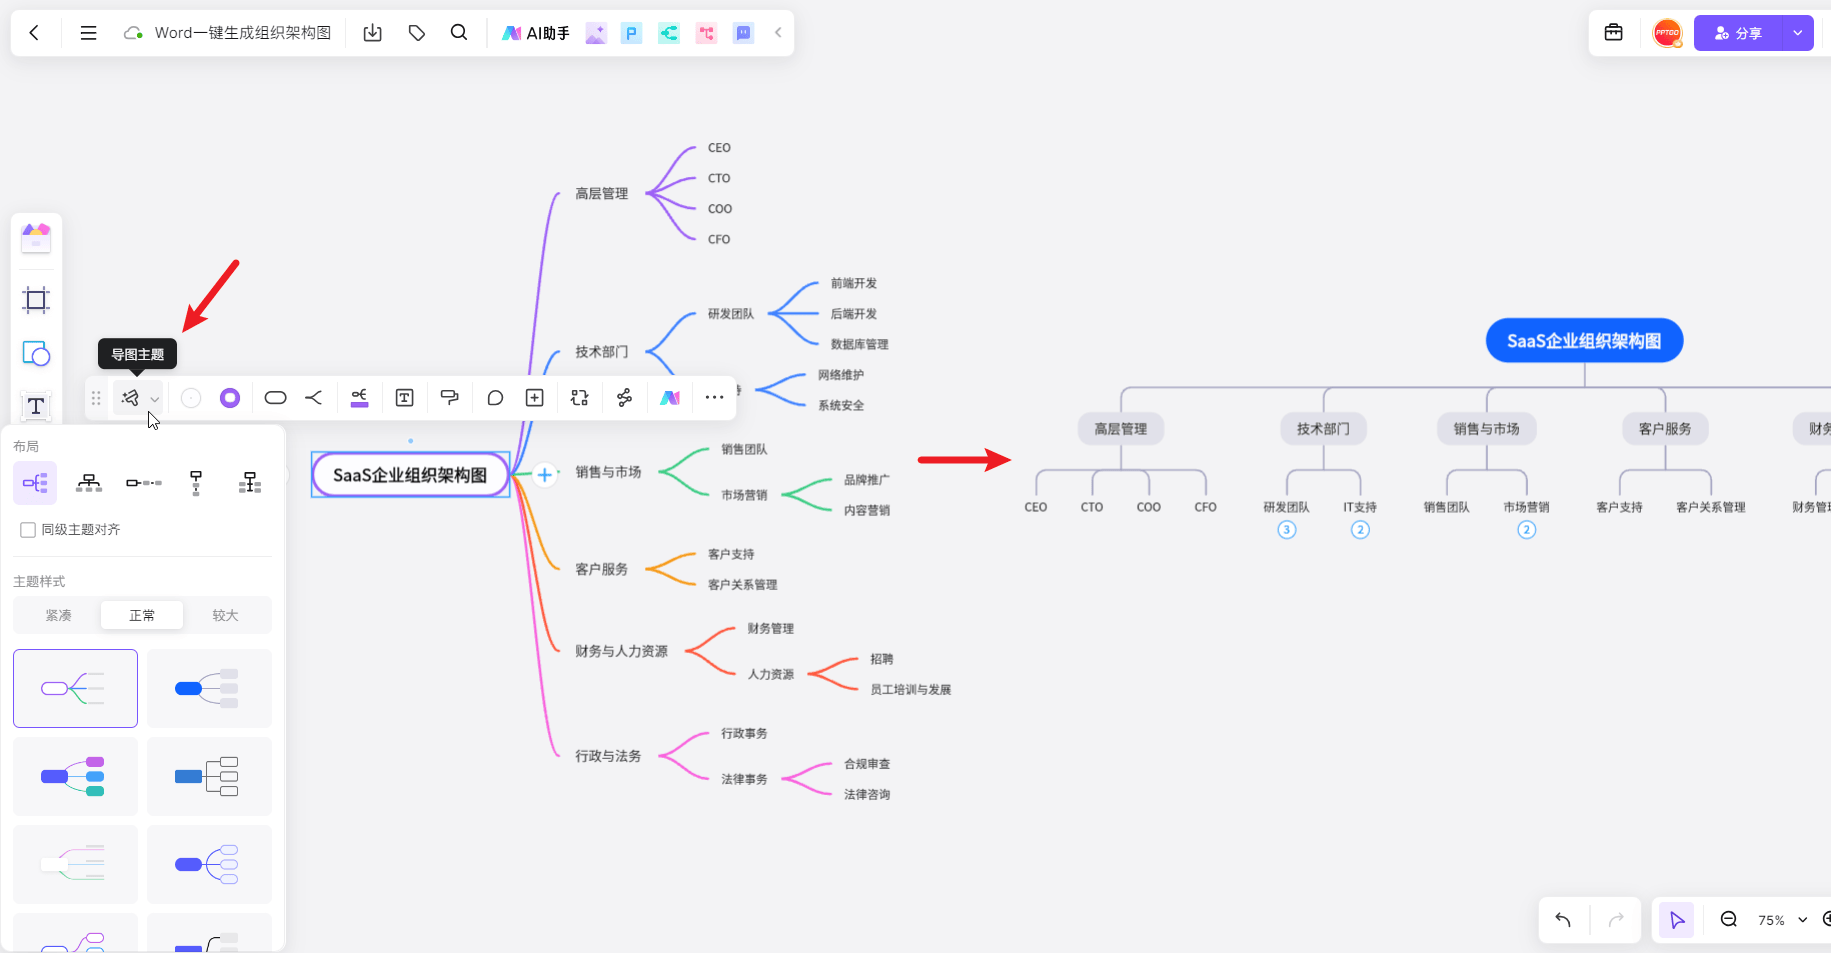Click the branch line style icon
This screenshot has height=953, width=1831.
coord(314,398)
